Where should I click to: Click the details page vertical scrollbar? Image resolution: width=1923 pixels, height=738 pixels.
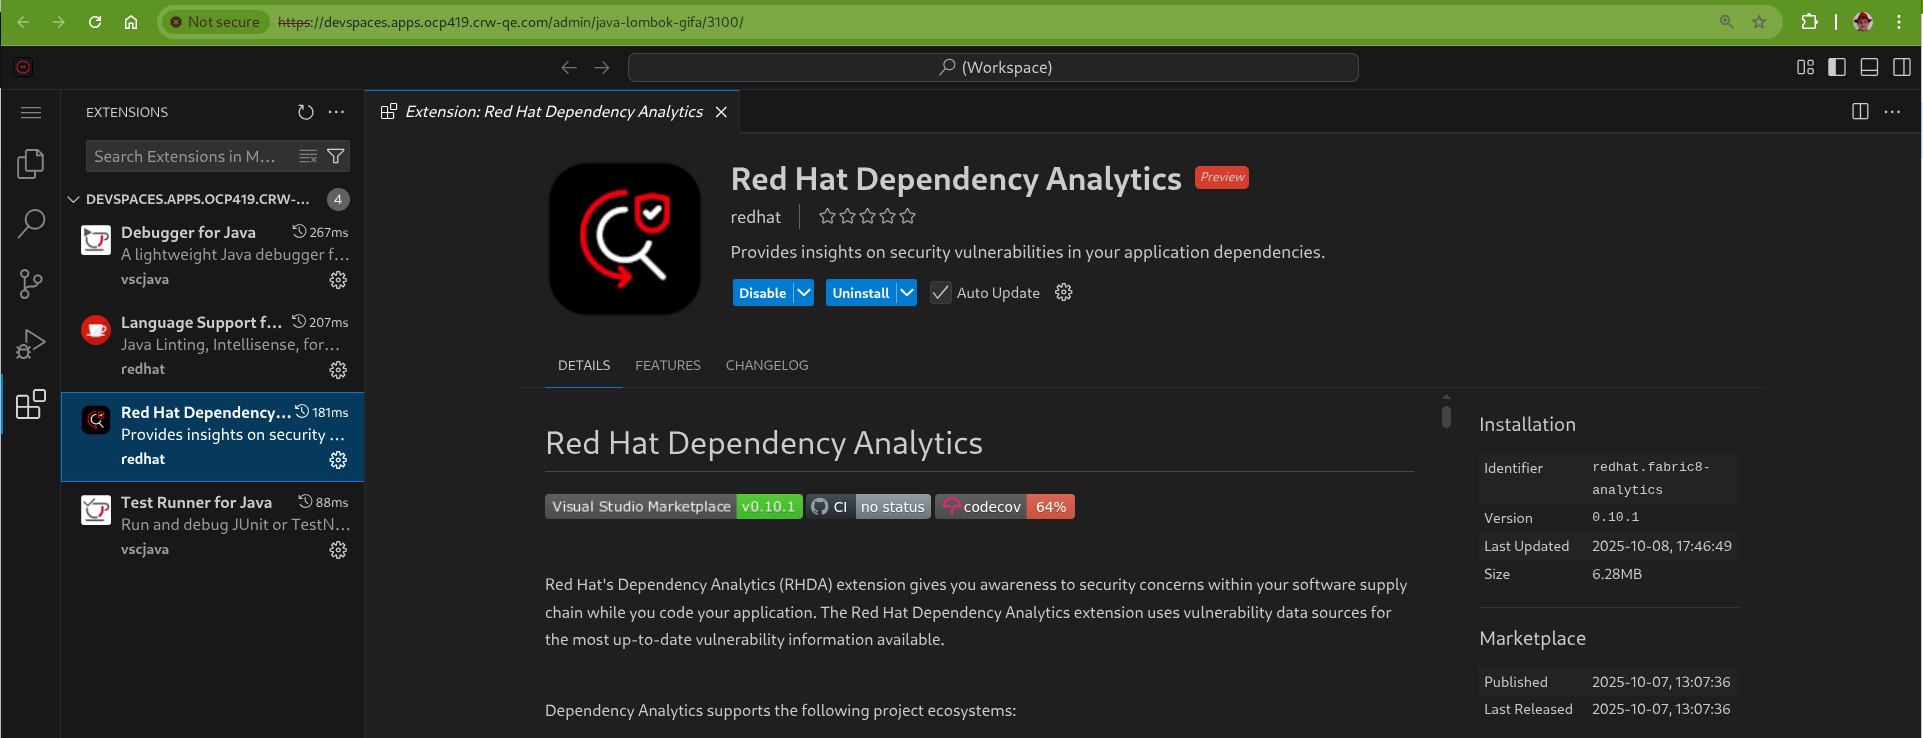(1446, 415)
